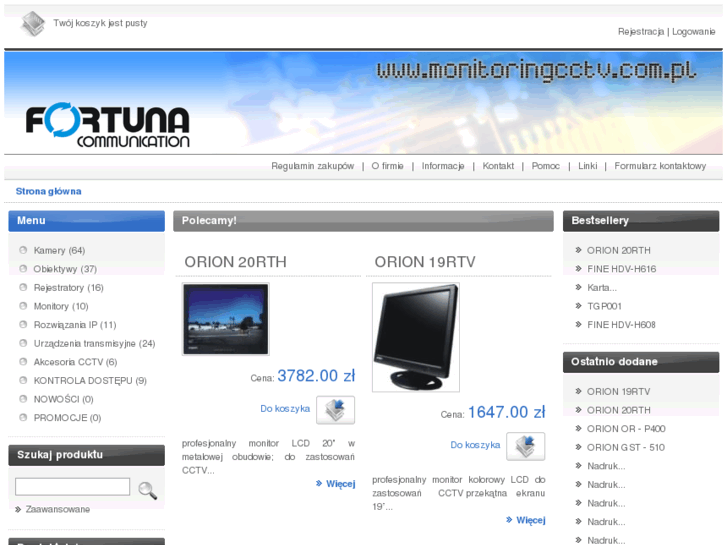The height and width of the screenshot is (545, 727).
Task: Click bullet icon beside Monitory (10)
Action: click(x=23, y=306)
